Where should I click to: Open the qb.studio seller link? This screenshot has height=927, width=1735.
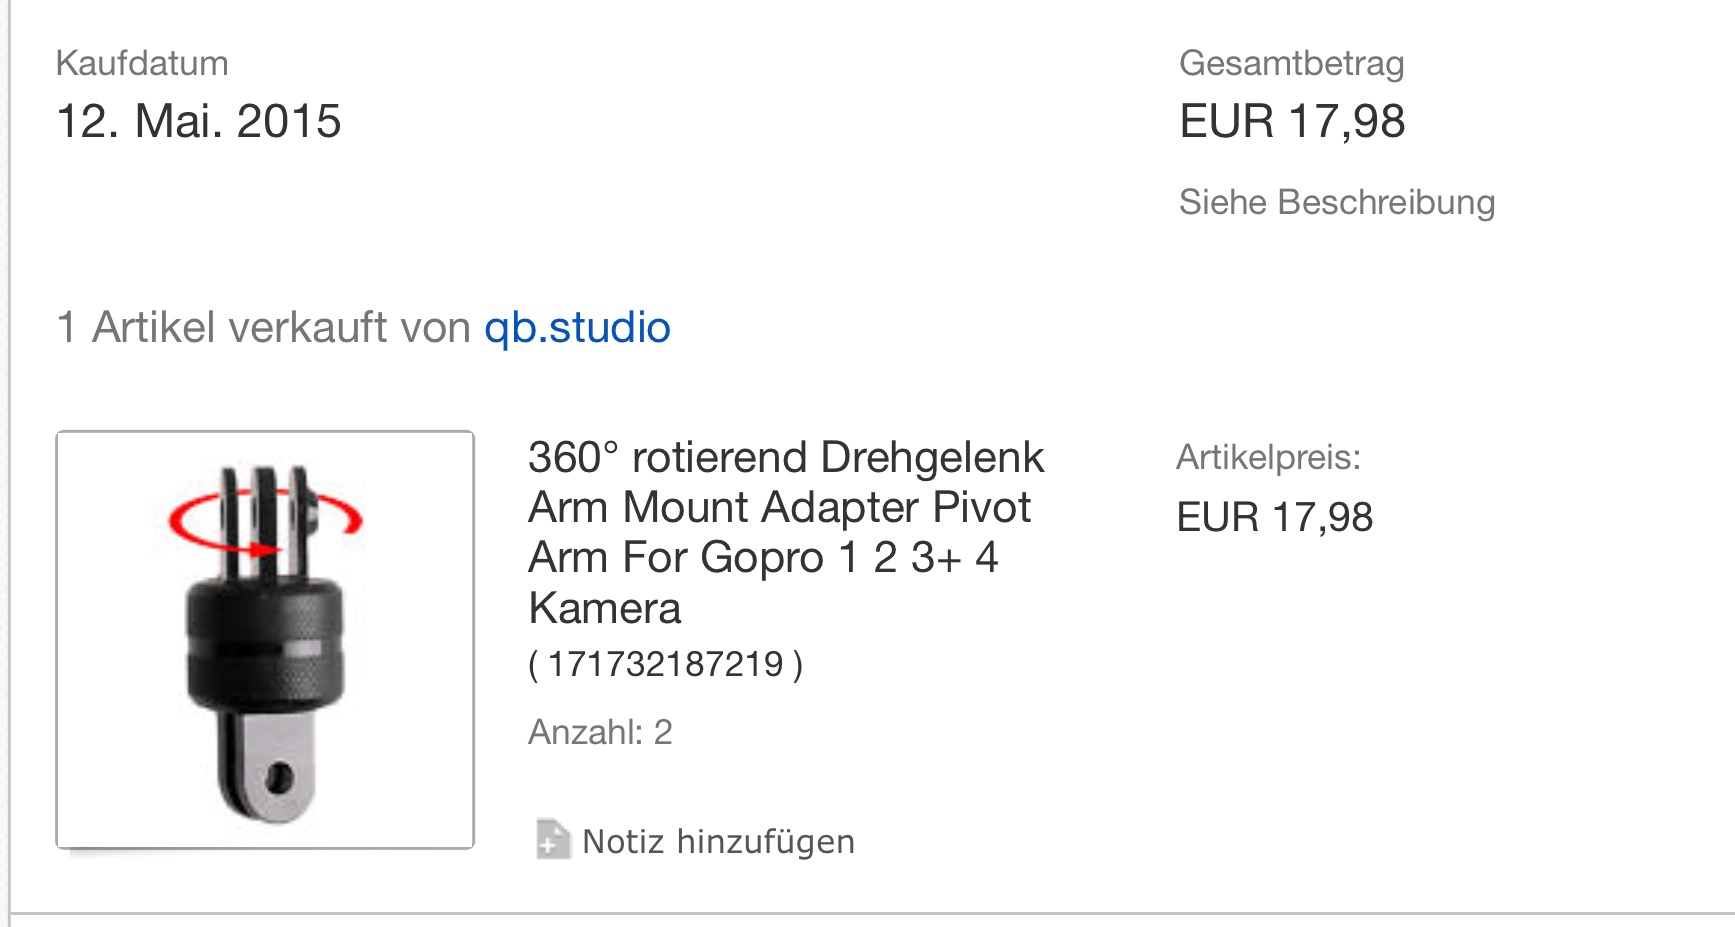pyautogui.click(x=577, y=328)
